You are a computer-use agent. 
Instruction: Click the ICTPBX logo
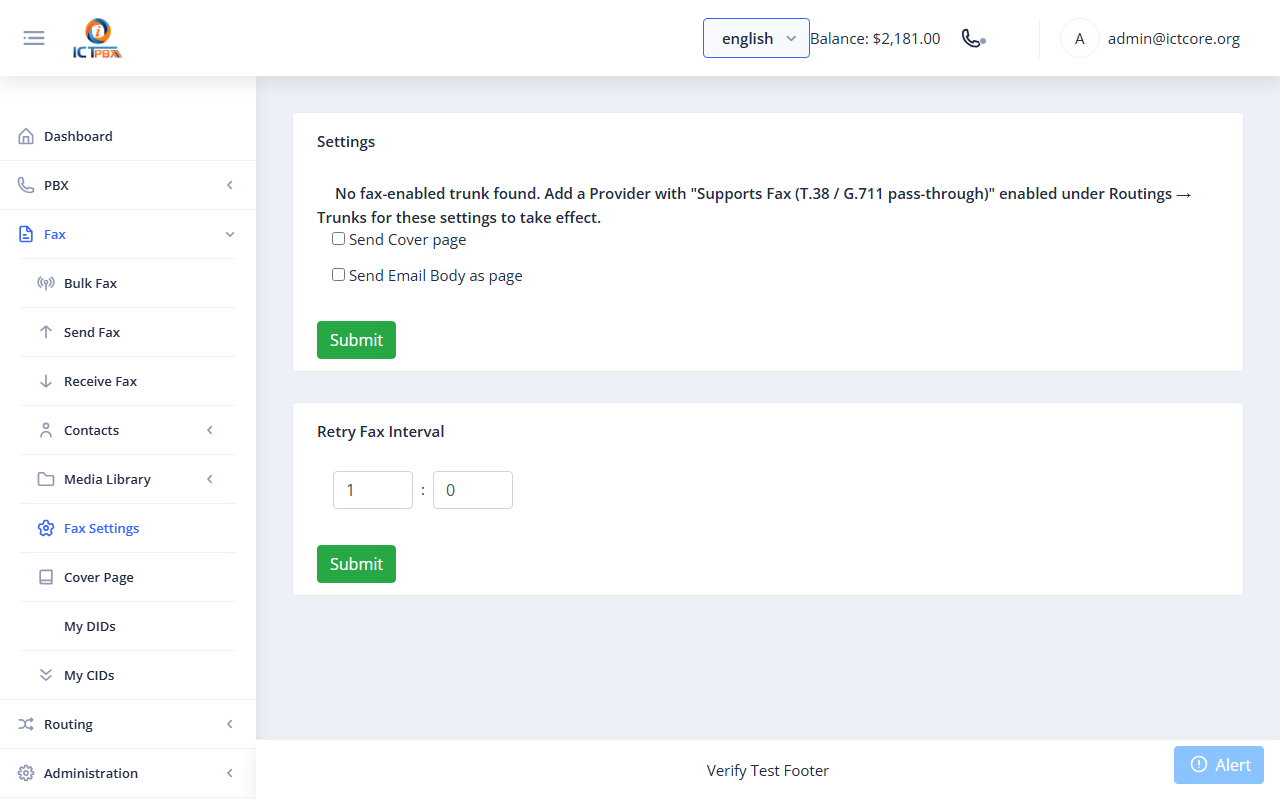pyautogui.click(x=98, y=39)
